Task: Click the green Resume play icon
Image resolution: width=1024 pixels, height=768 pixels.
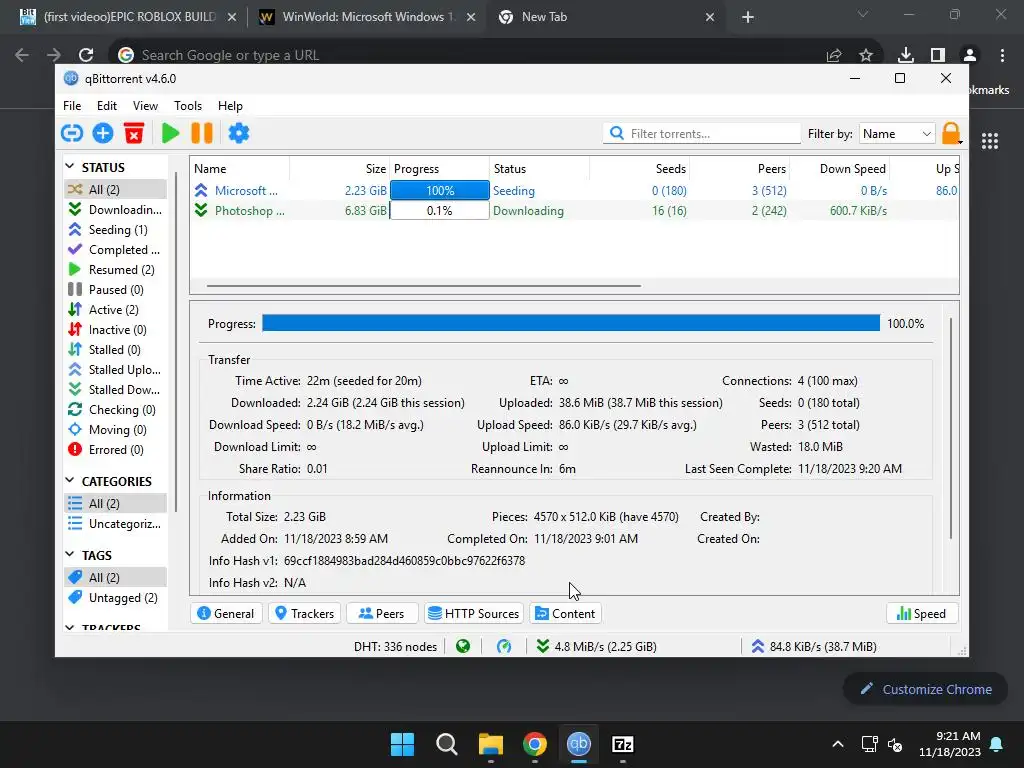Action: (x=170, y=133)
